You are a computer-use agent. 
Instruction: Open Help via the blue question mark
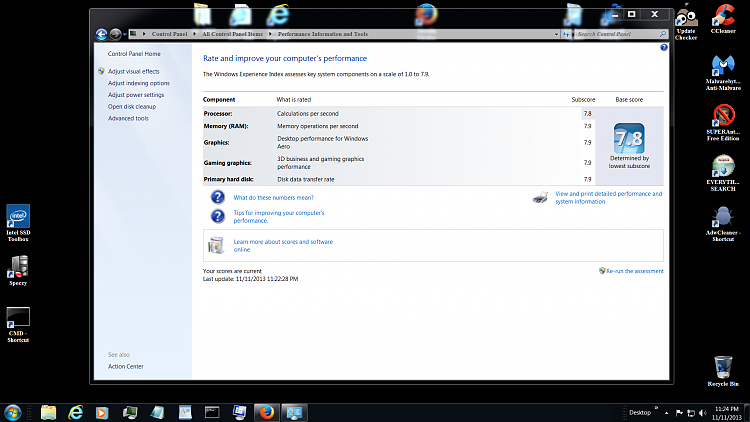[663, 47]
